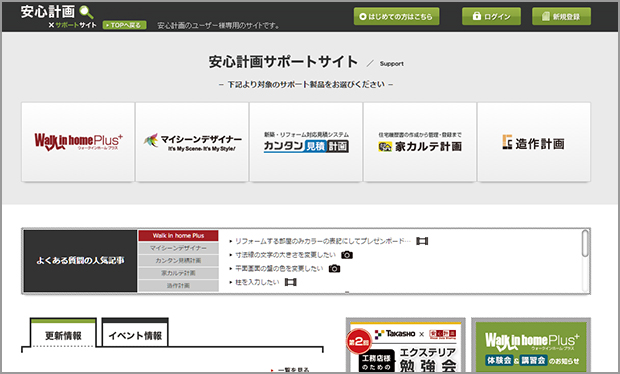Screen dimensions: 620x374
Task: Click the film icon beside リフォームする部屋 article
Action: tap(422, 241)
